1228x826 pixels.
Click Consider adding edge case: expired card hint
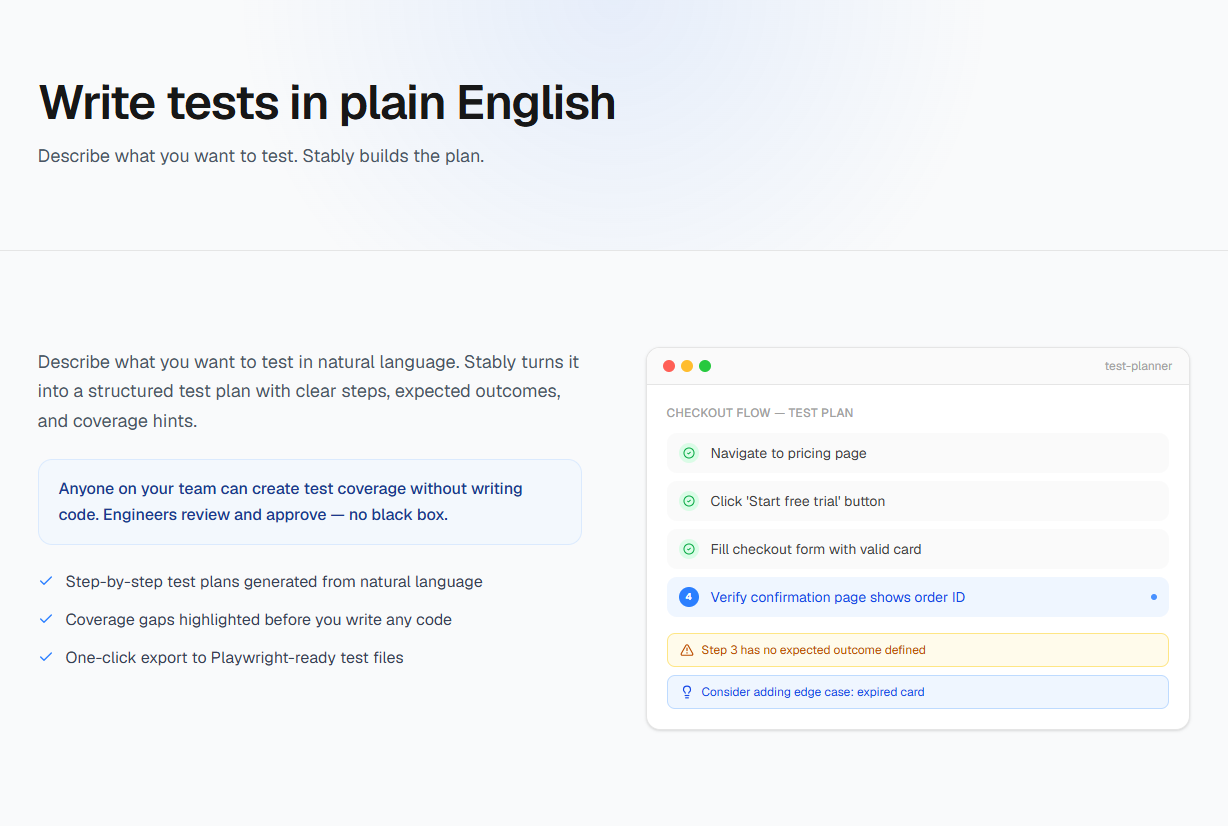[x=918, y=692]
